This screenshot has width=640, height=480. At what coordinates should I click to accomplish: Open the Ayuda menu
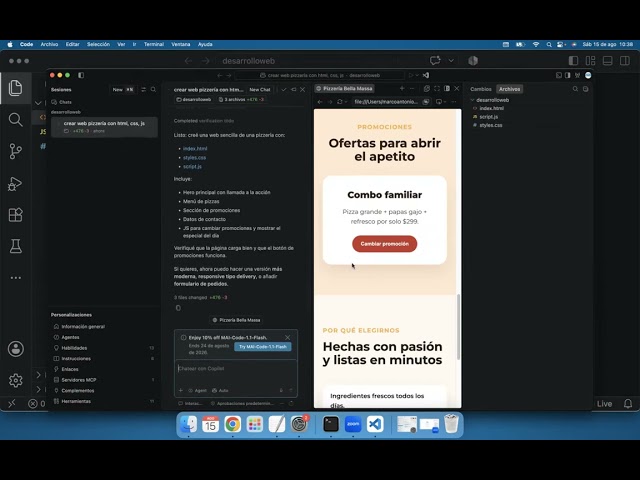205,44
